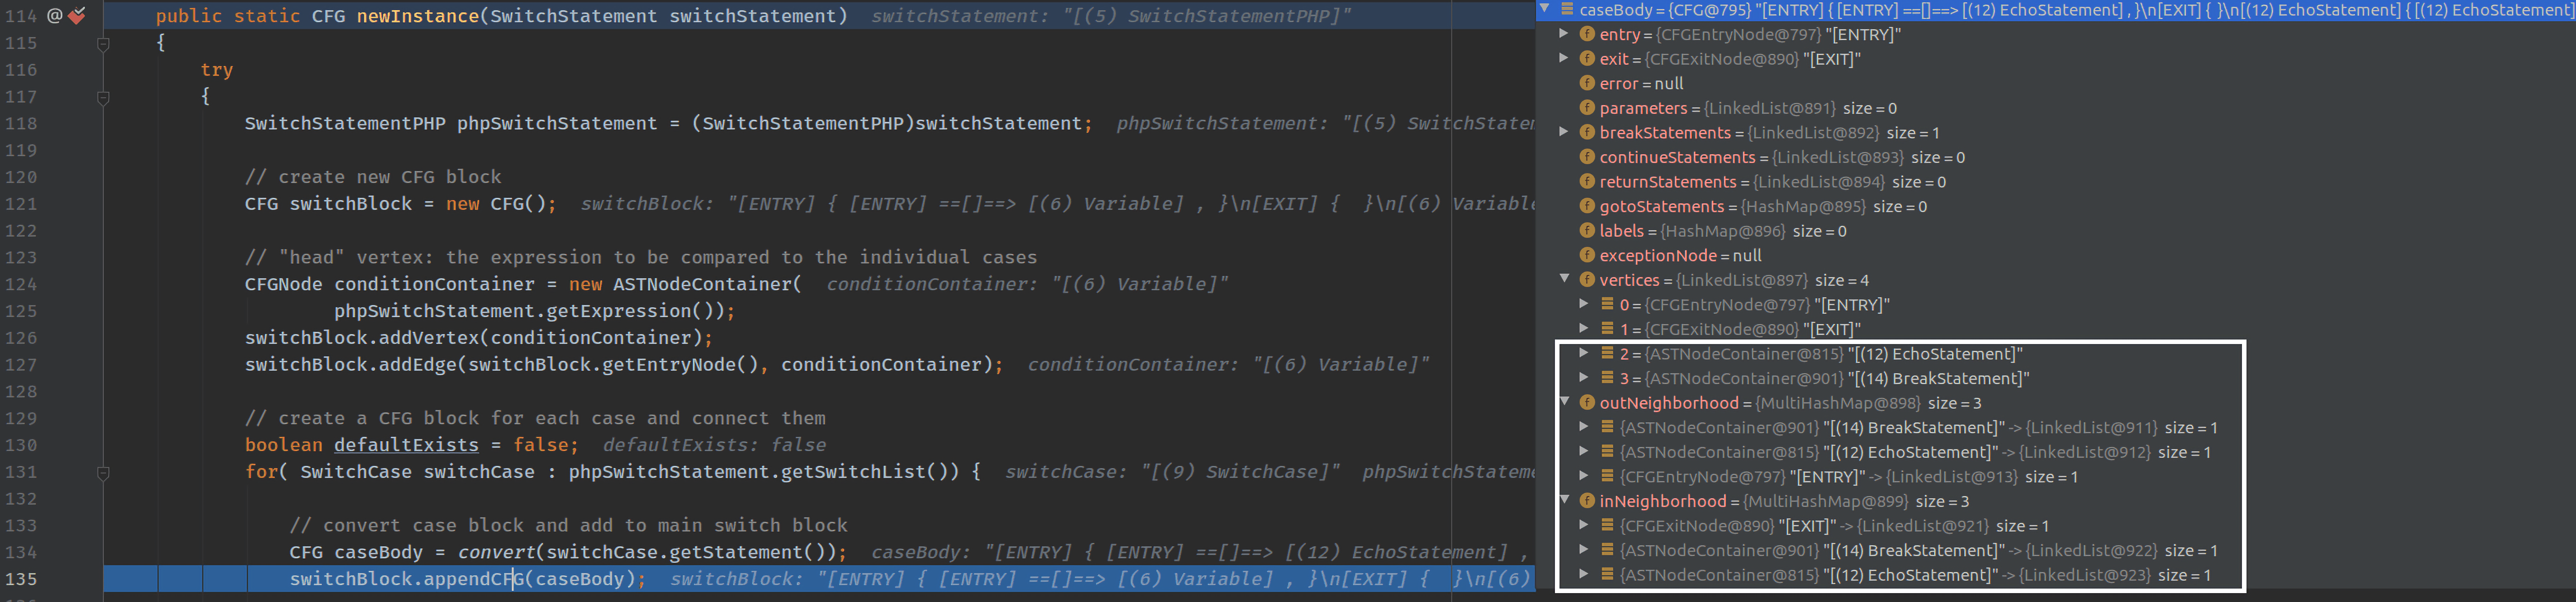This screenshot has width=2576, height=602.
Task: Collapse the outNeighborhood map node
Action: coord(1565,402)
